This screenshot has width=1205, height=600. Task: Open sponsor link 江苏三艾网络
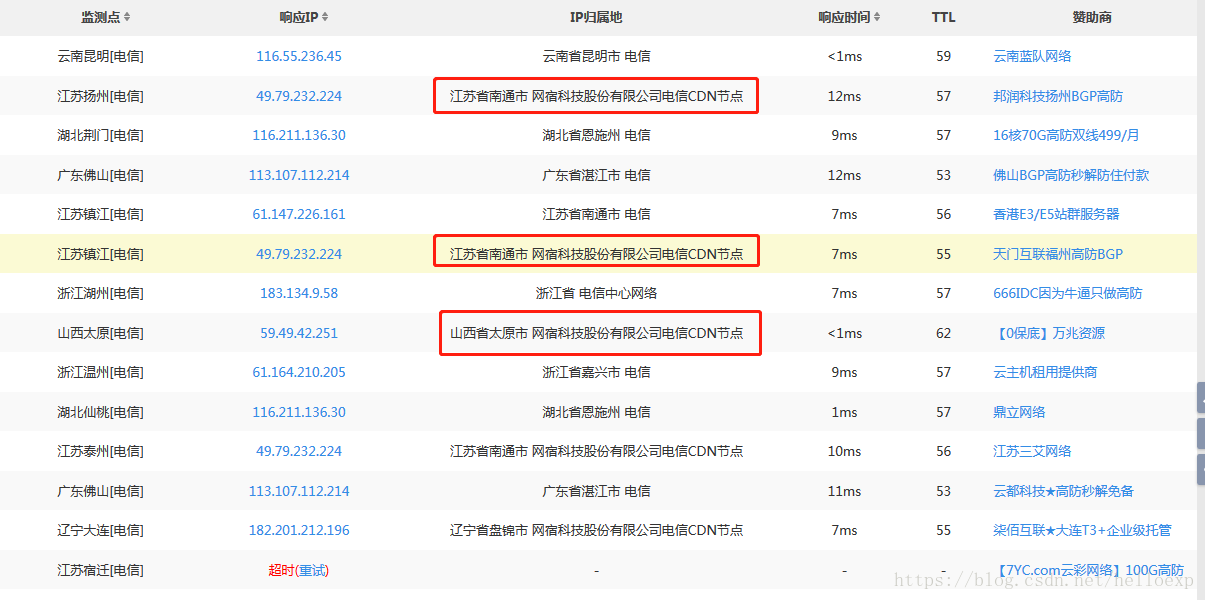tap(1032, 451)
